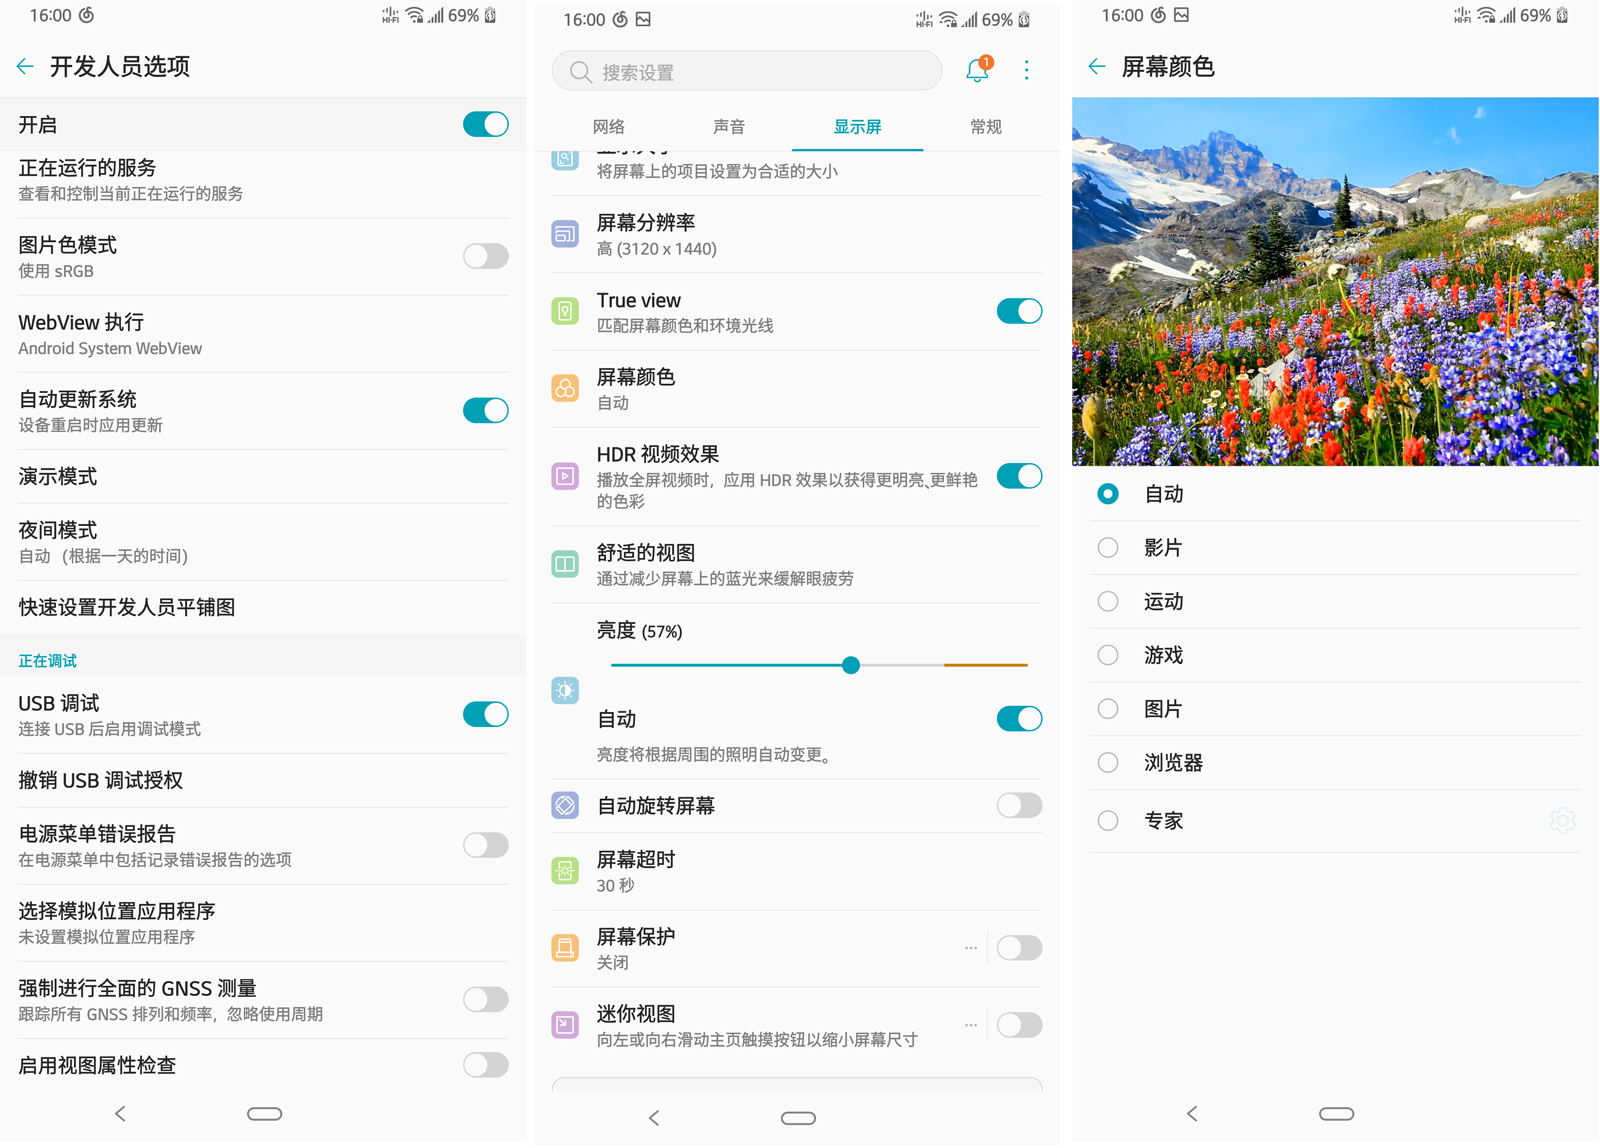Turn off HDR 视频效果
This screenshot has height=1148, width=1600.
pos(1018,476)
